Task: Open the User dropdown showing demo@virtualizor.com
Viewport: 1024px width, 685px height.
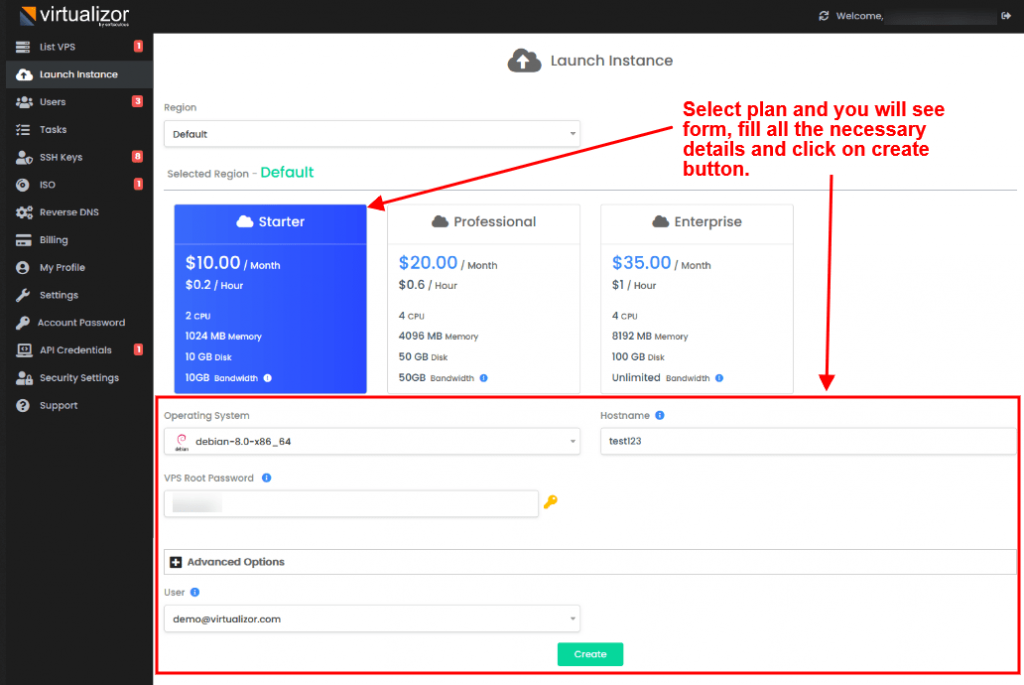Action: (x=371, y=618)
